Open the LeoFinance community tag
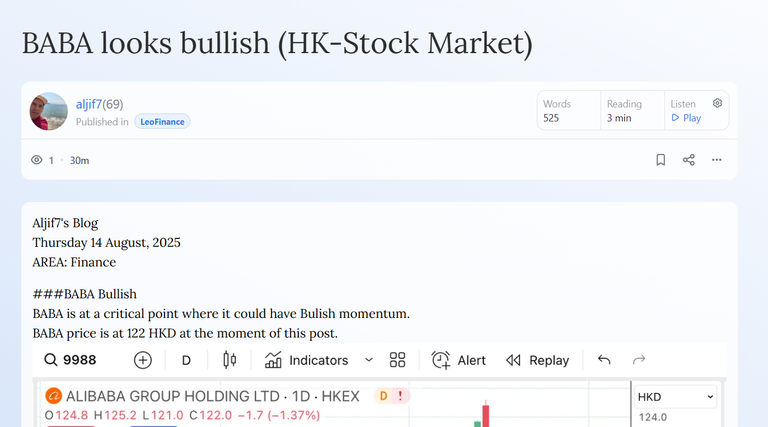The height and width of the screenshot is (427, 768). pyautogui.click(x=162, y=121)
